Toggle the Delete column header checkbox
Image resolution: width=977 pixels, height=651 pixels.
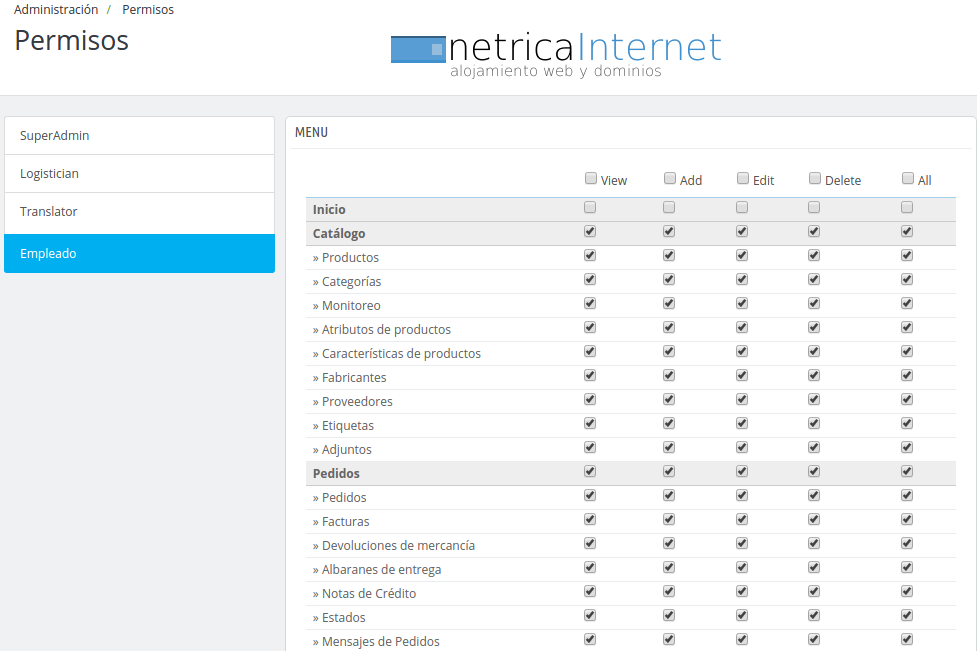tap(815, 179)
